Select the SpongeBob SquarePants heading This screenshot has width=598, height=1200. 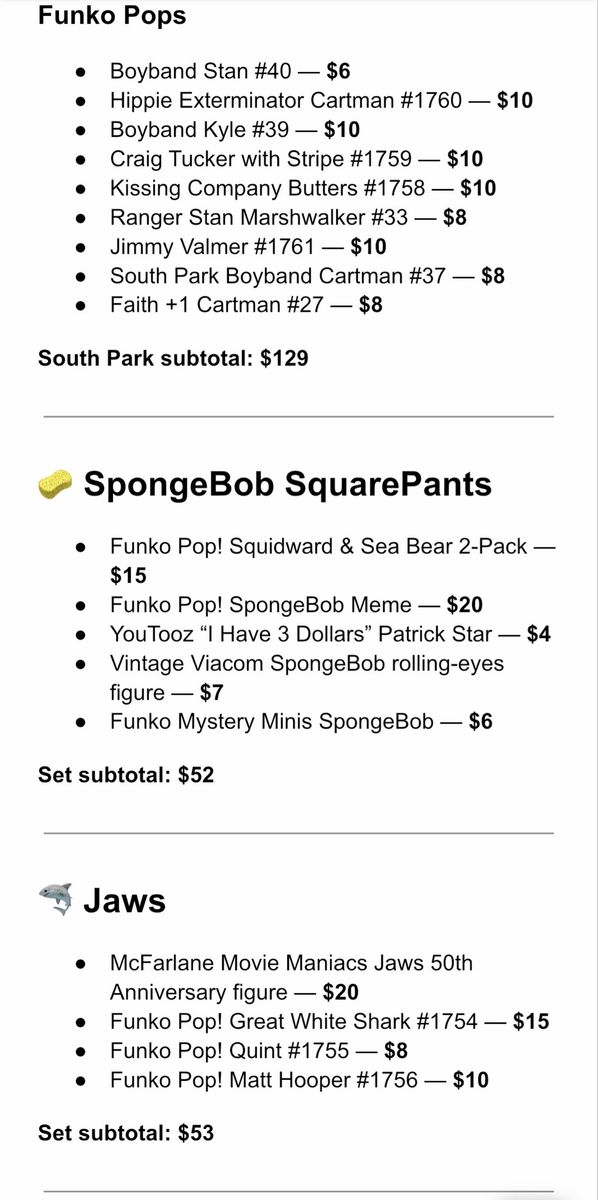(288, 484)
